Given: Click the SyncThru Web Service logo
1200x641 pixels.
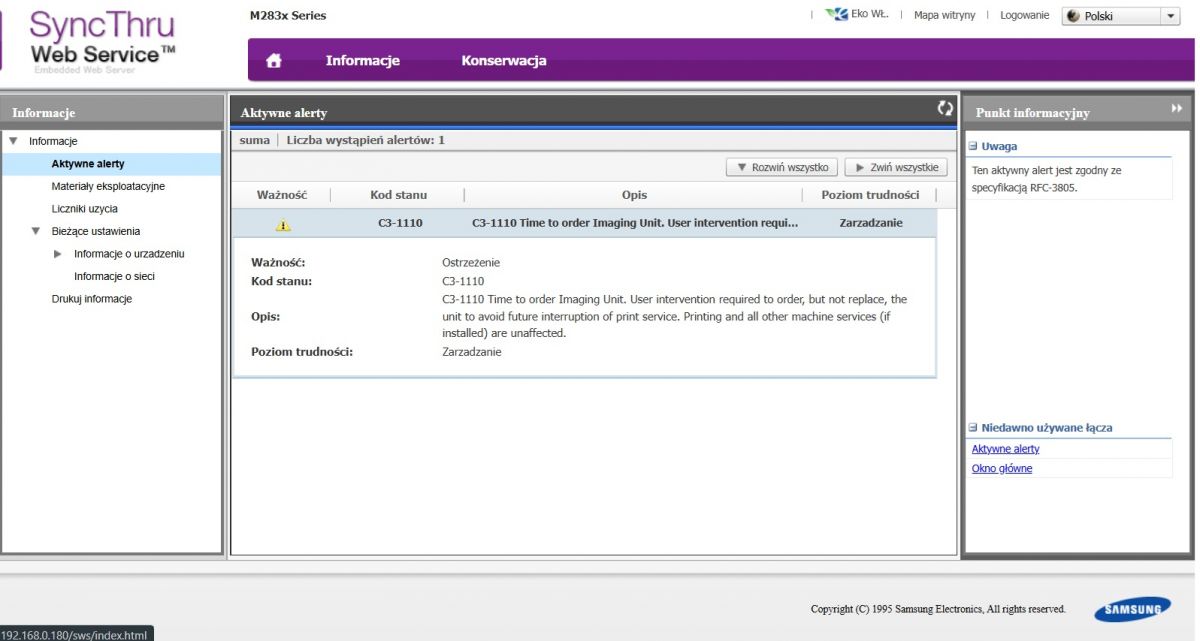Looking at the screenshot, I should point(102,40).
